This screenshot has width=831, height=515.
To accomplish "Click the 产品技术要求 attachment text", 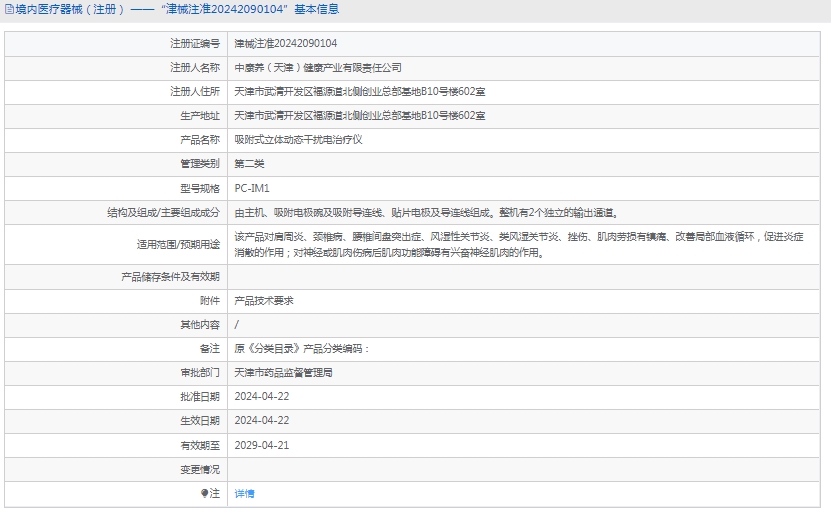I will point(264,300).
